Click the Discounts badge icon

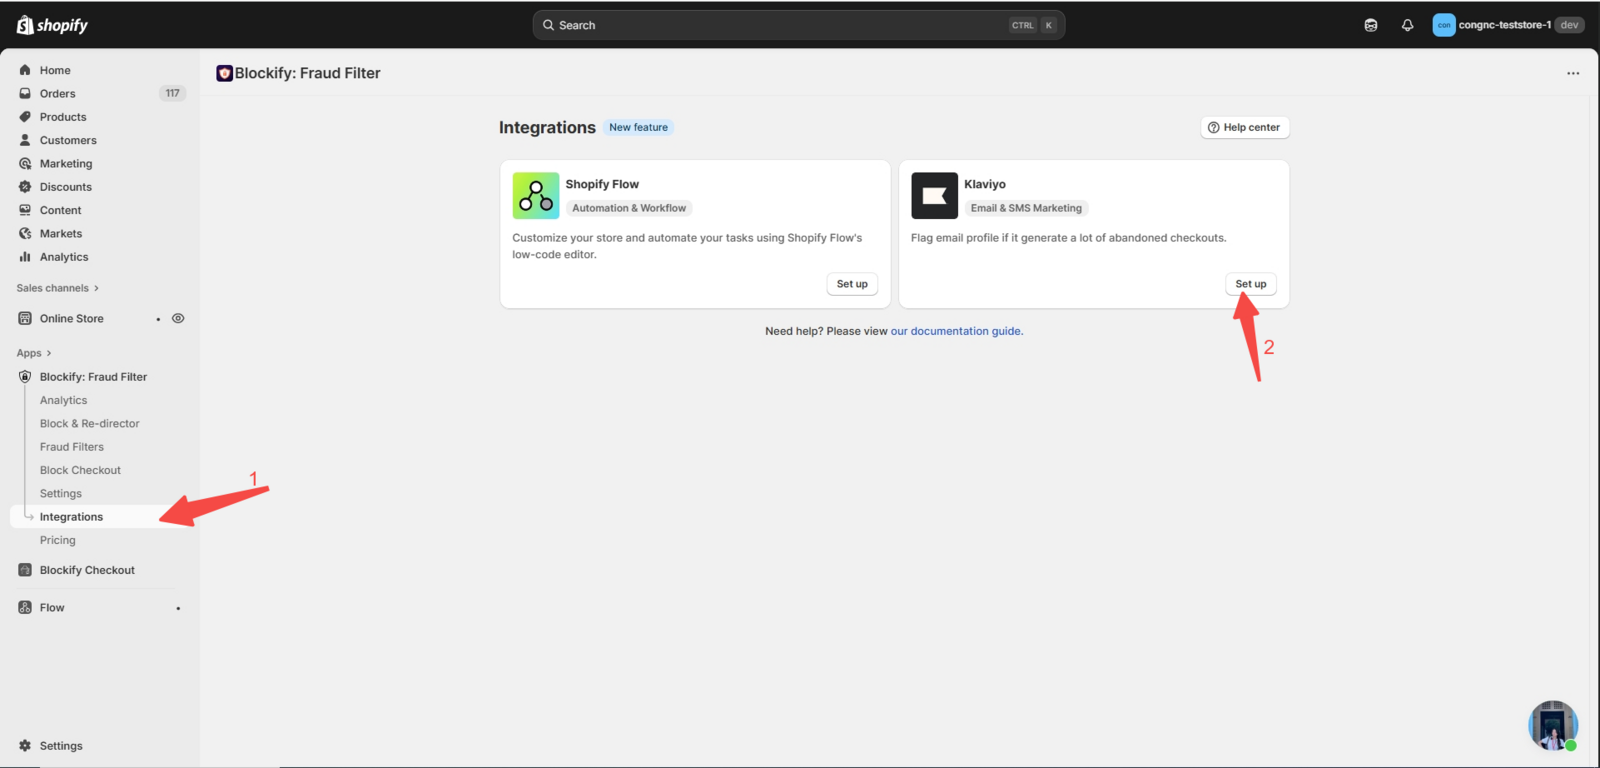click(x=25, y=187)
